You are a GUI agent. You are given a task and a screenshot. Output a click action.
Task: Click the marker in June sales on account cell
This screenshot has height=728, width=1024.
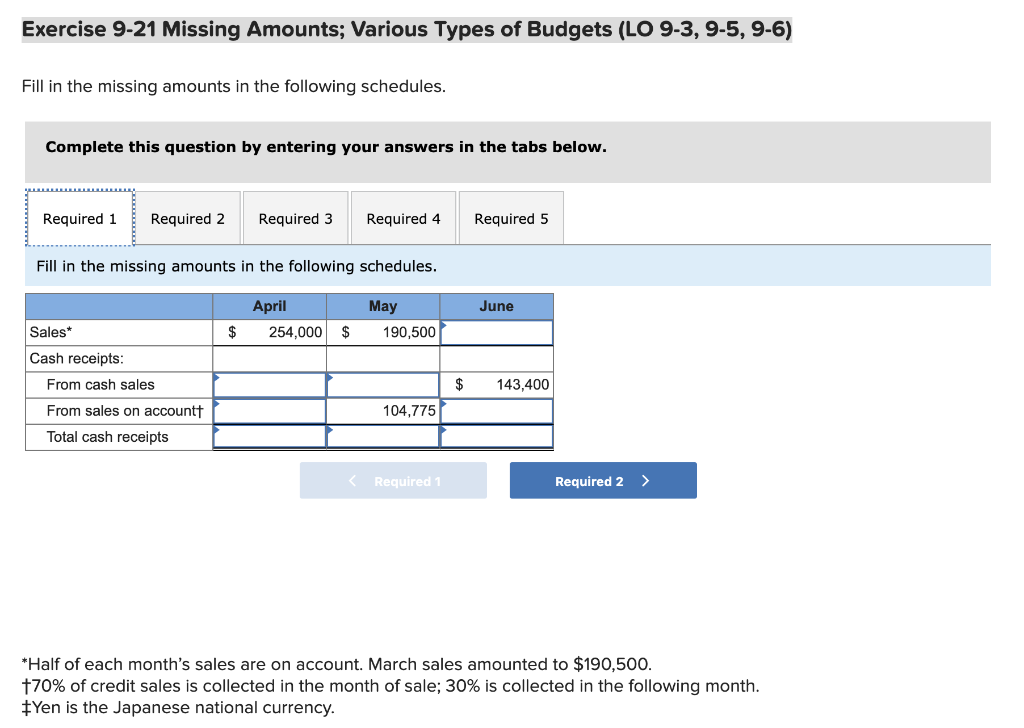442,403
